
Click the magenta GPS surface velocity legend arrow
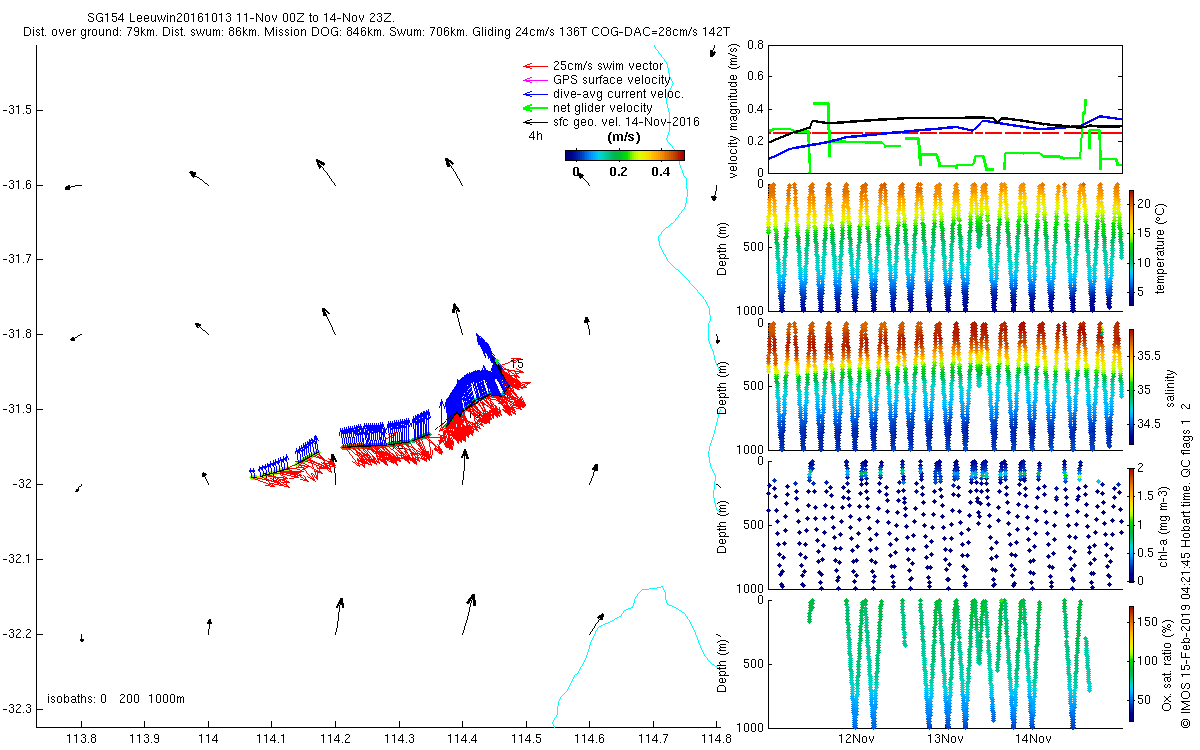point(533,80)
